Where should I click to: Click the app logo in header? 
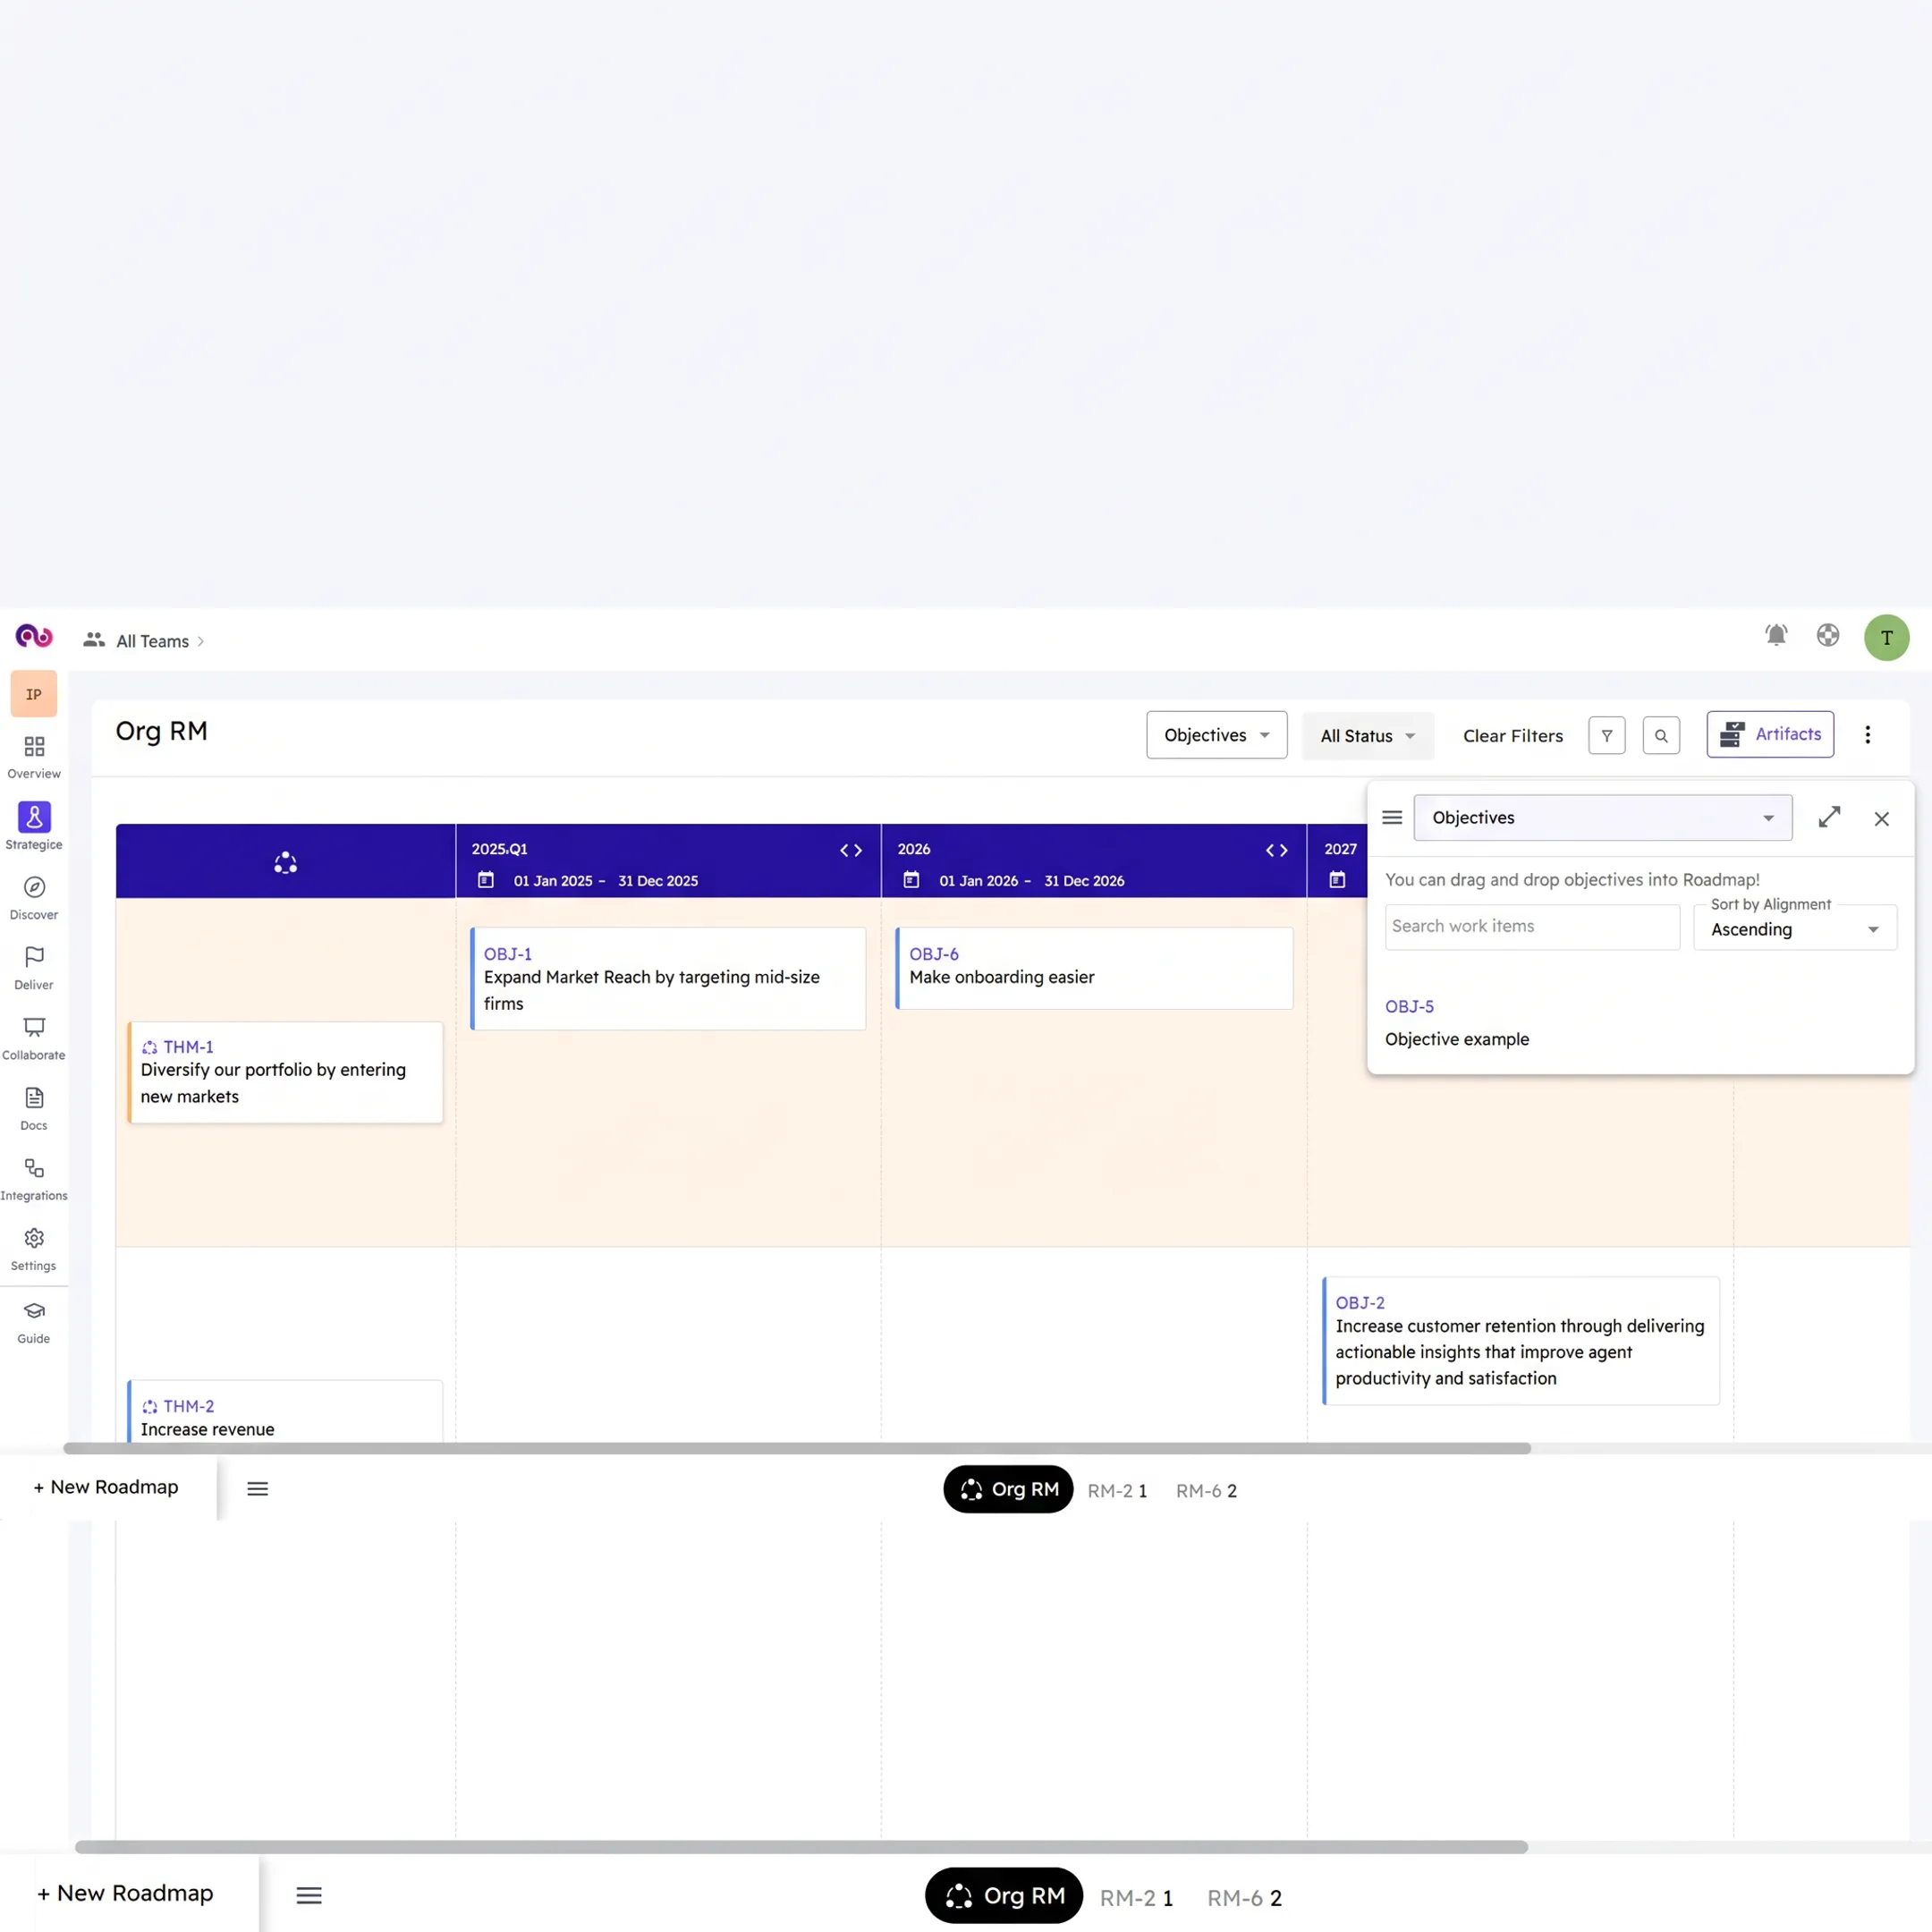point(34,636)
